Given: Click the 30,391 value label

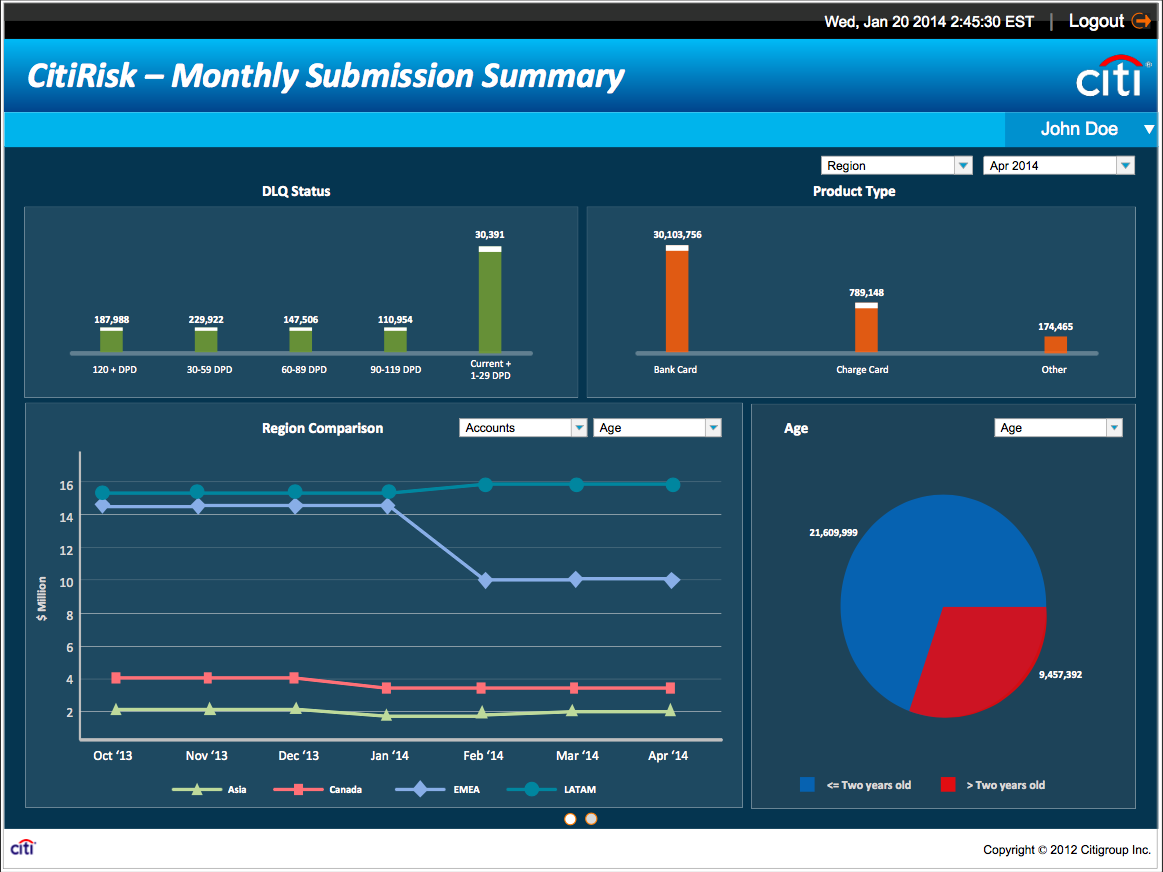Looking at the screenshot, I should [490, 234].
